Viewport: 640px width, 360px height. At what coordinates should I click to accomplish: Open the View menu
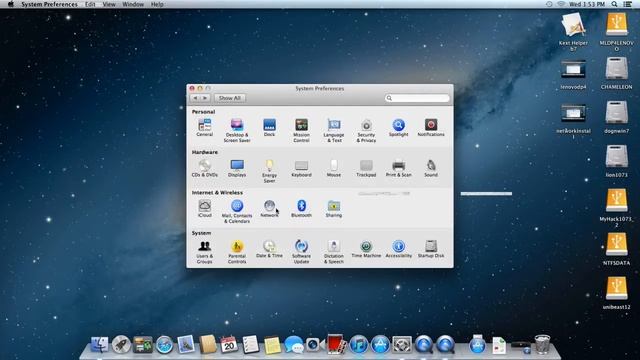(x=109, y=4)
